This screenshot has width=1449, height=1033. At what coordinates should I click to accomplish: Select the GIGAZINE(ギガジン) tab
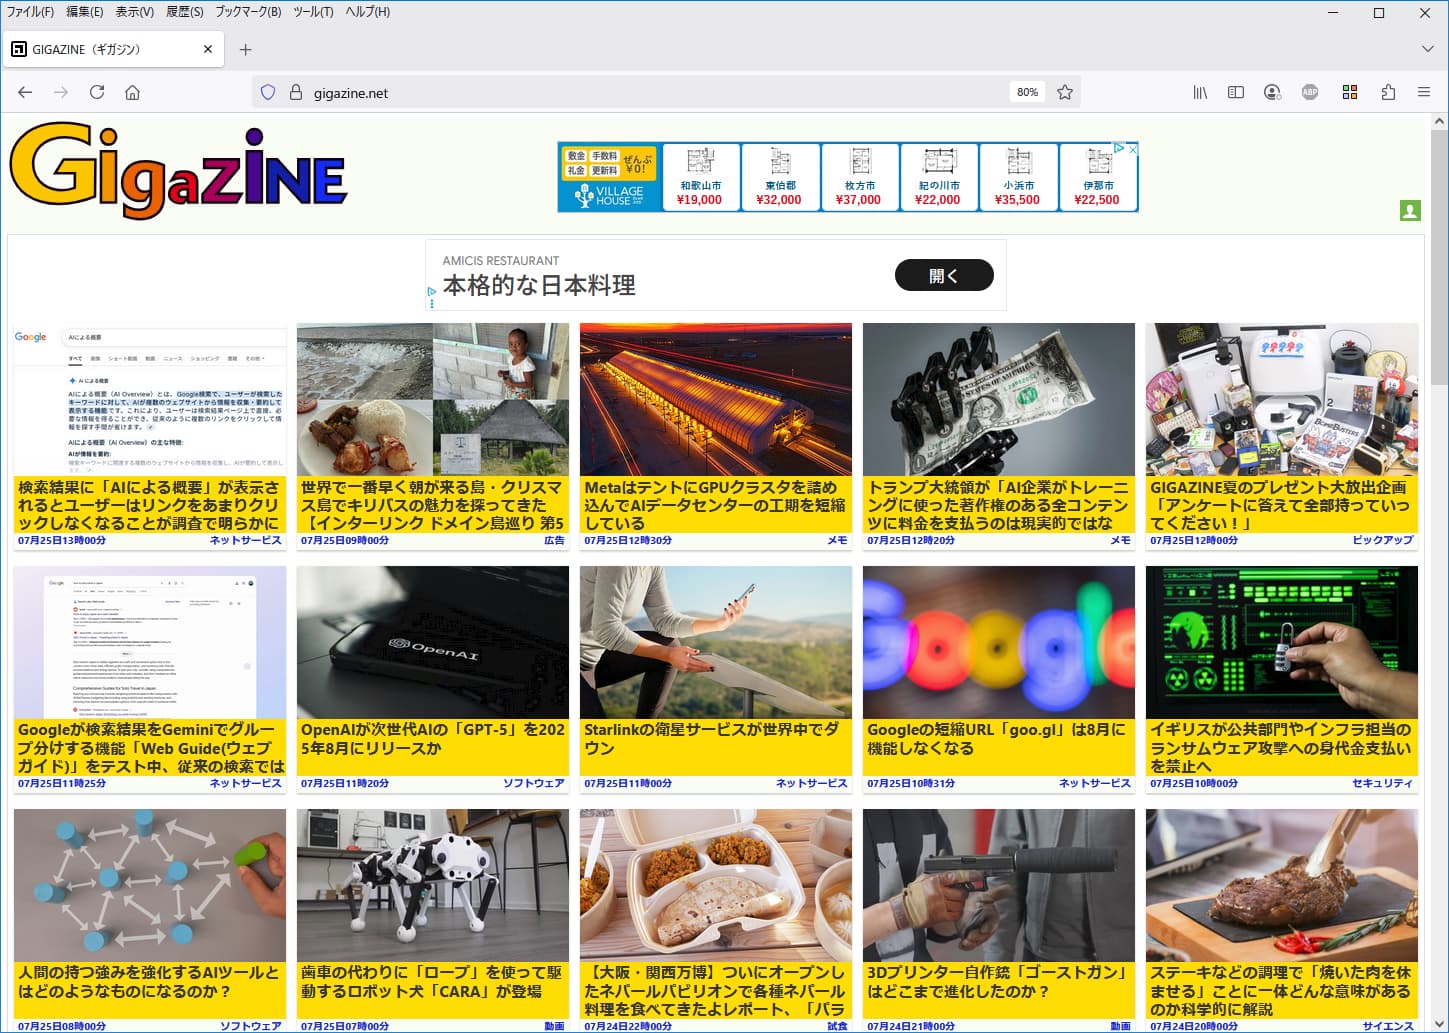[x=113, y=49]
